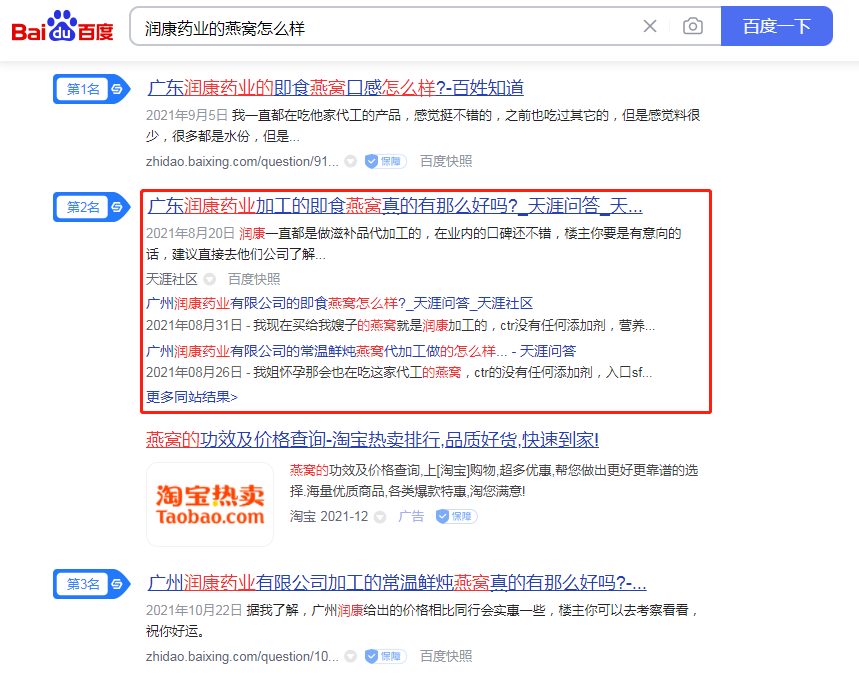Viewport: 859px width, 677px height.
Task: Click date 2021年9月5日 in first result
Action: [186, 115]
